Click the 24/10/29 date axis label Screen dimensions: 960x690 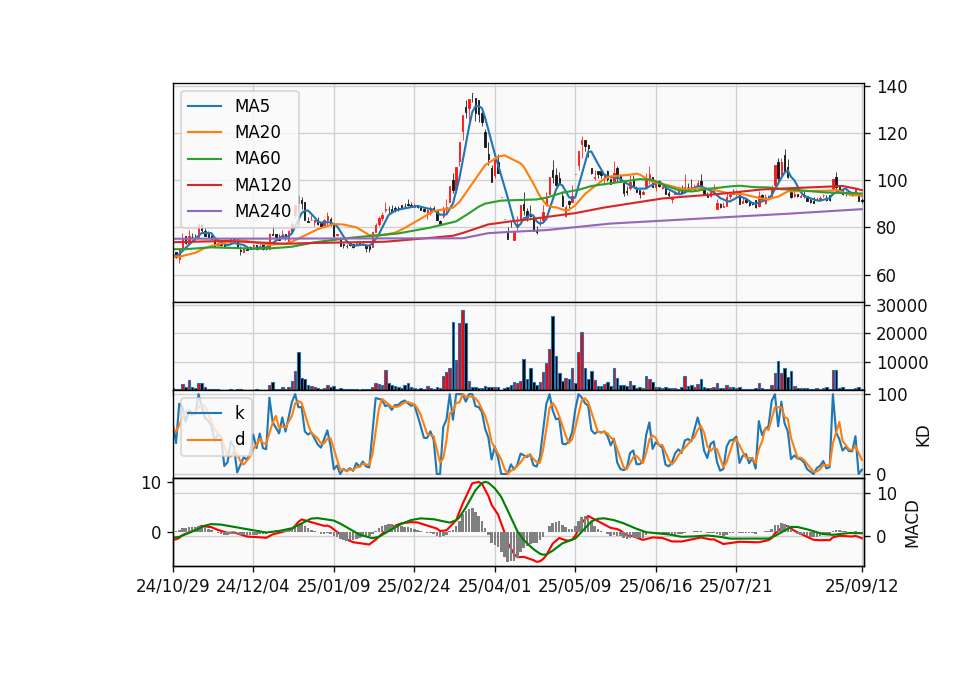point(173,586)
